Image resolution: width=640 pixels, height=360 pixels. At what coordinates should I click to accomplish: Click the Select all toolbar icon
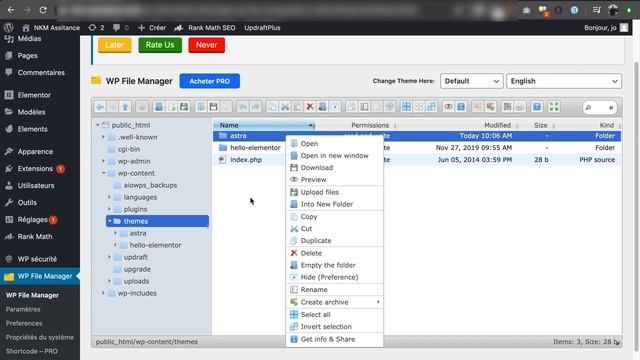click(x=406, y=107)
